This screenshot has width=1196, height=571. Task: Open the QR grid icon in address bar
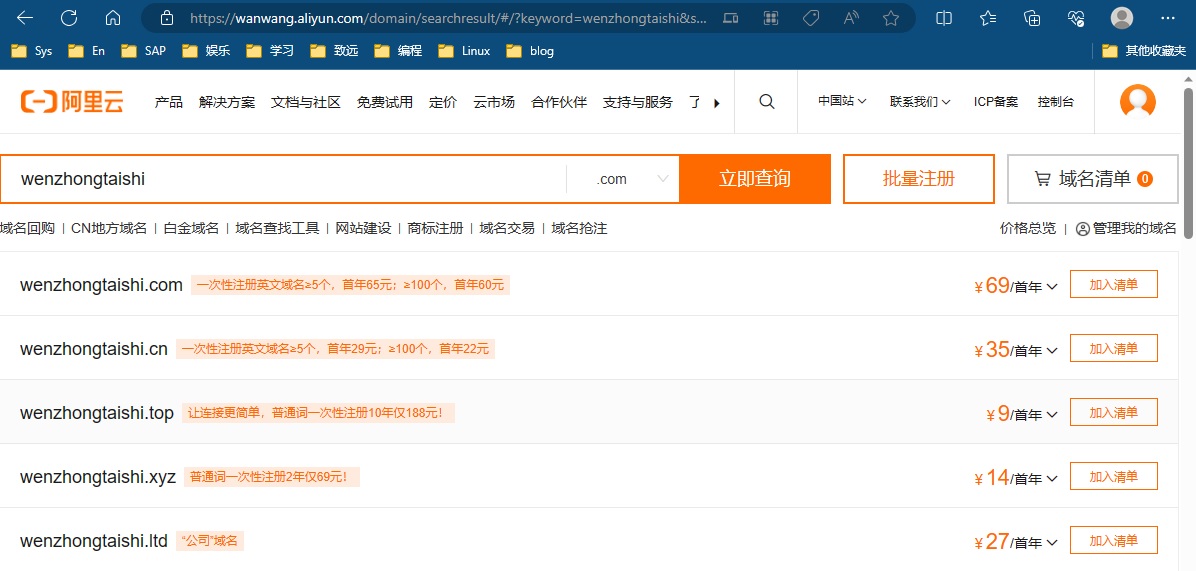(771, 18)
